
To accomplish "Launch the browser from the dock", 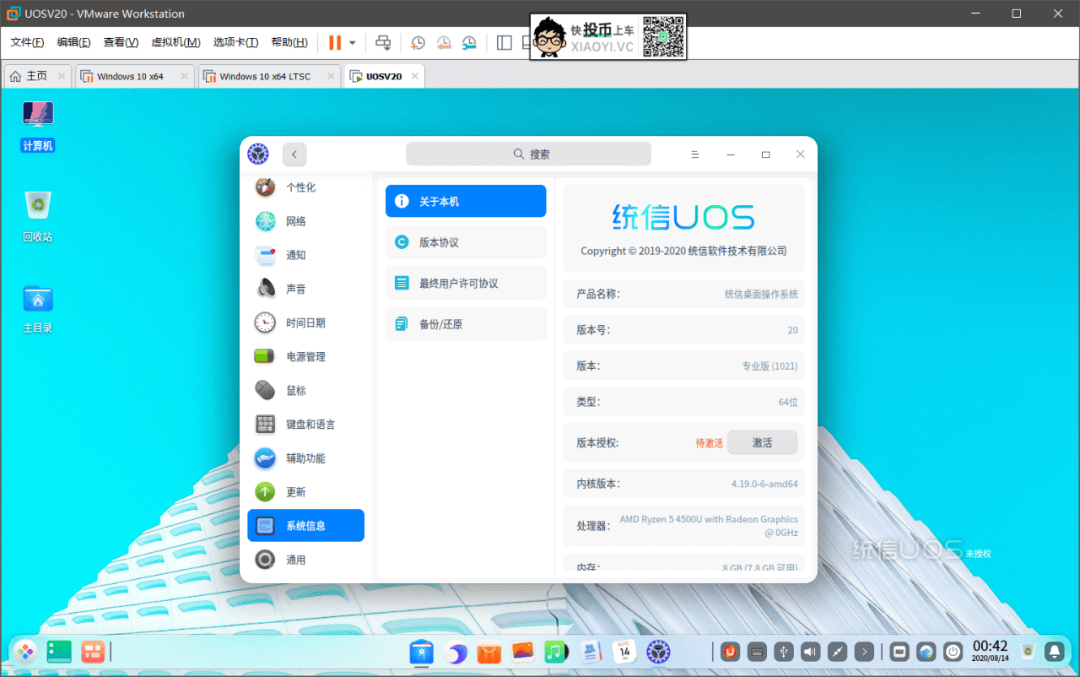I will 455,652.
